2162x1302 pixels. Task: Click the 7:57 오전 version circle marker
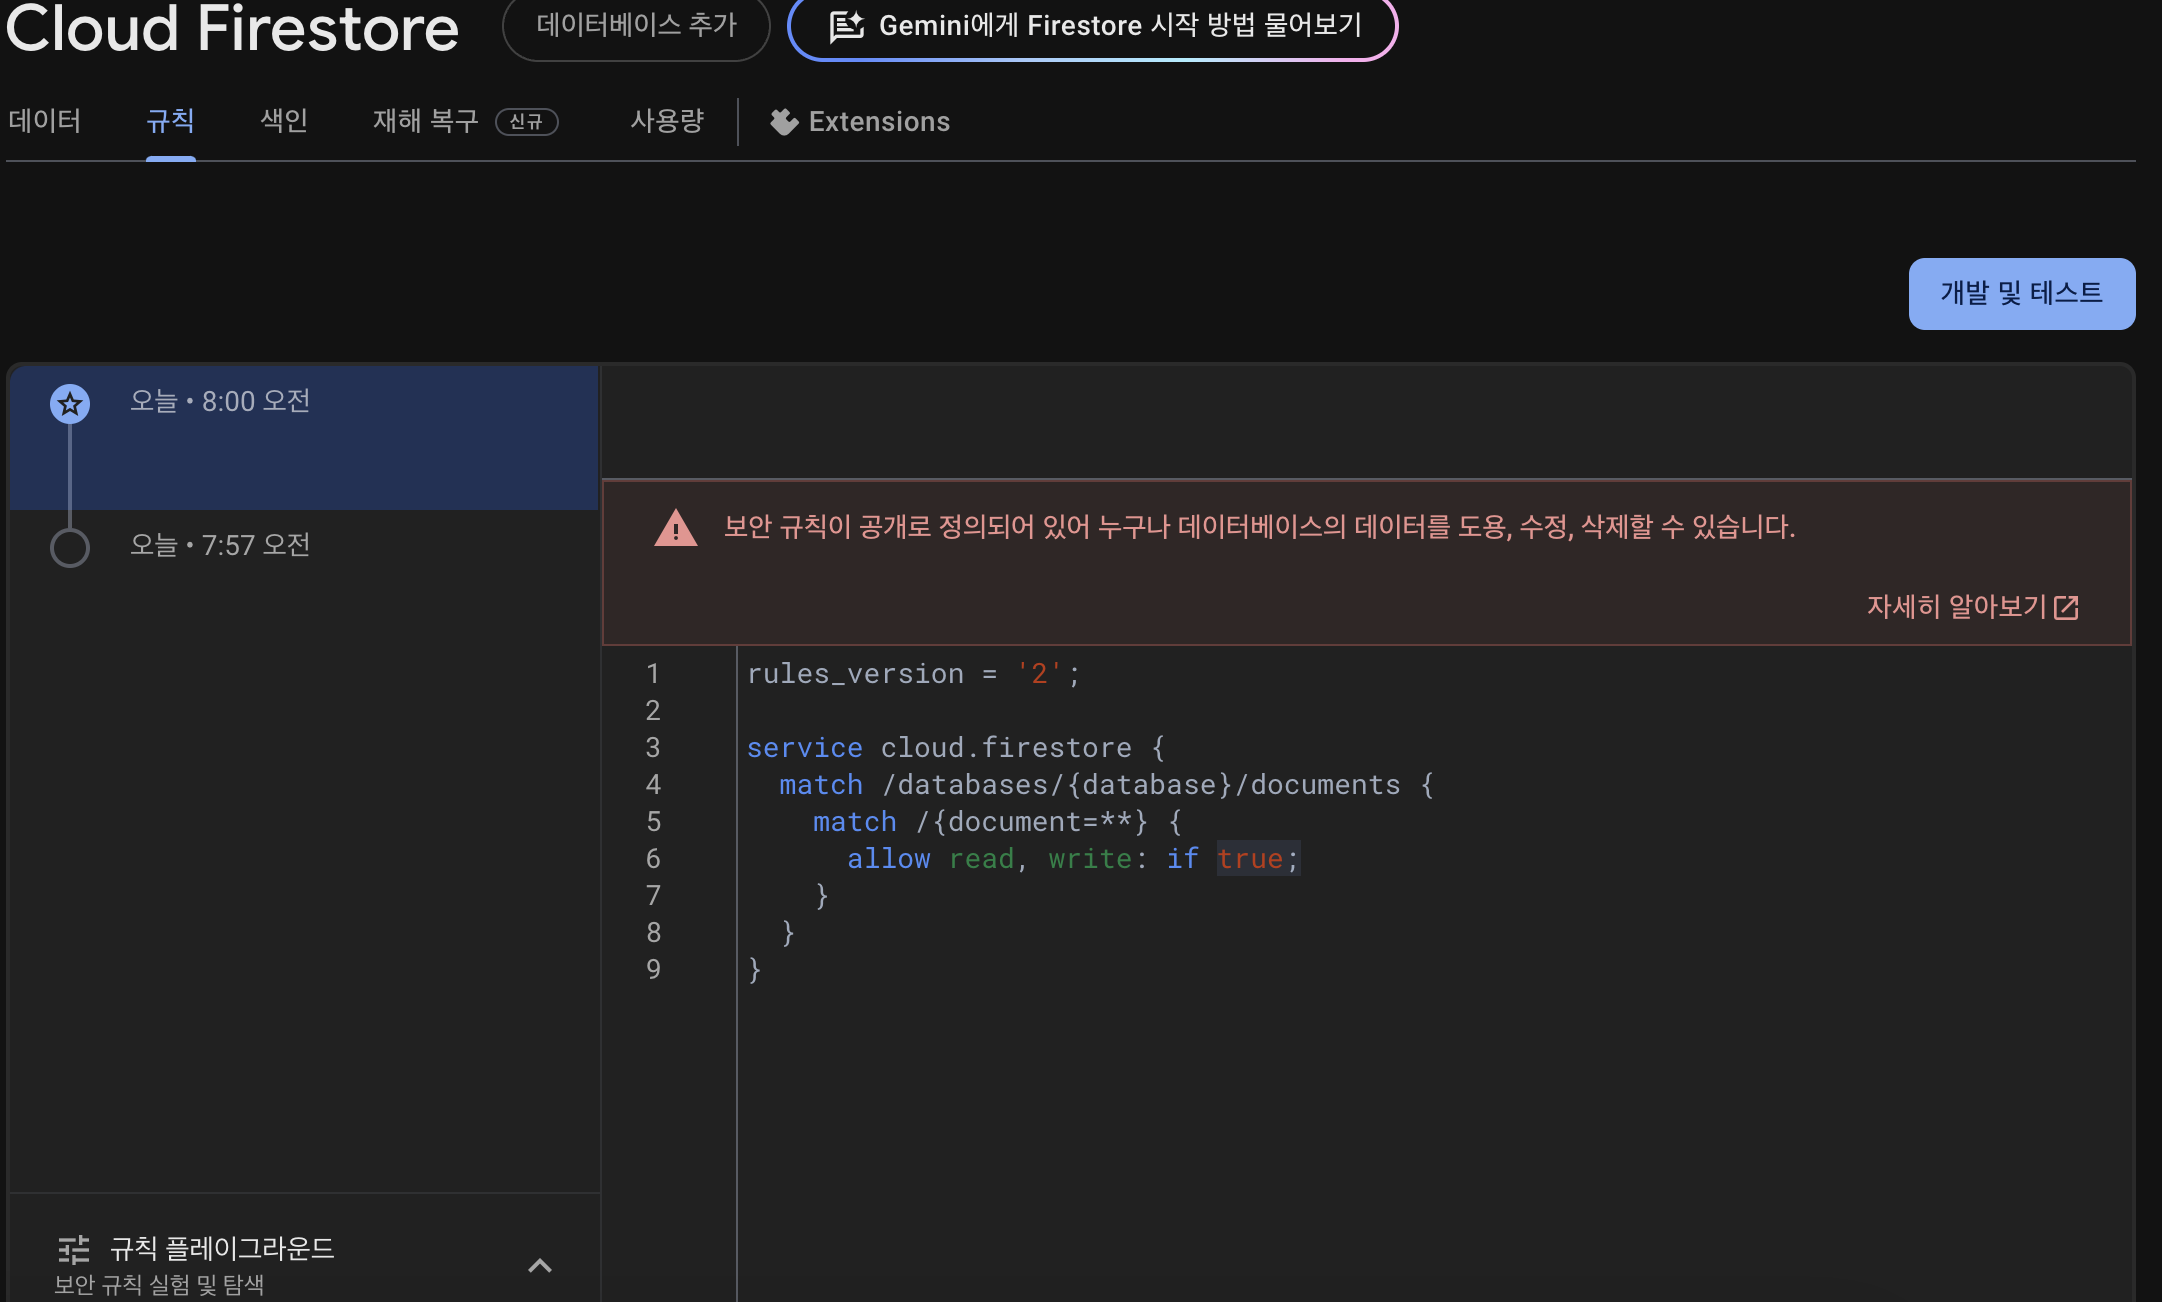coord(70,548)
